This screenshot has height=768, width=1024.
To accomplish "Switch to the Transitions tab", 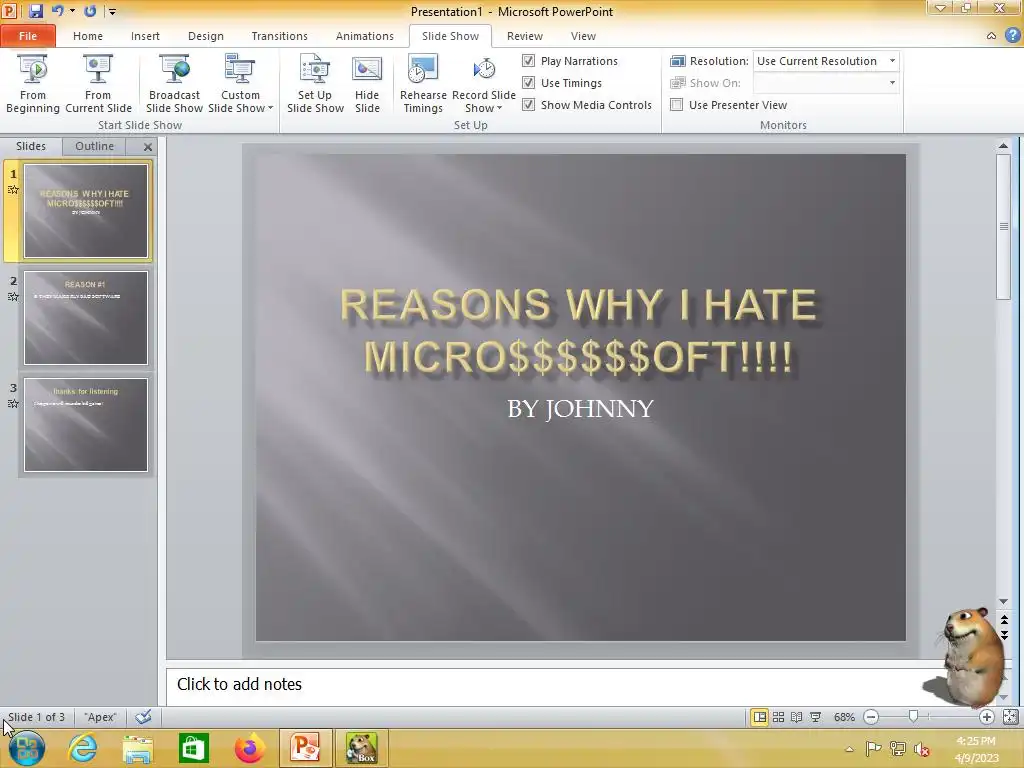I will [279, 36].
